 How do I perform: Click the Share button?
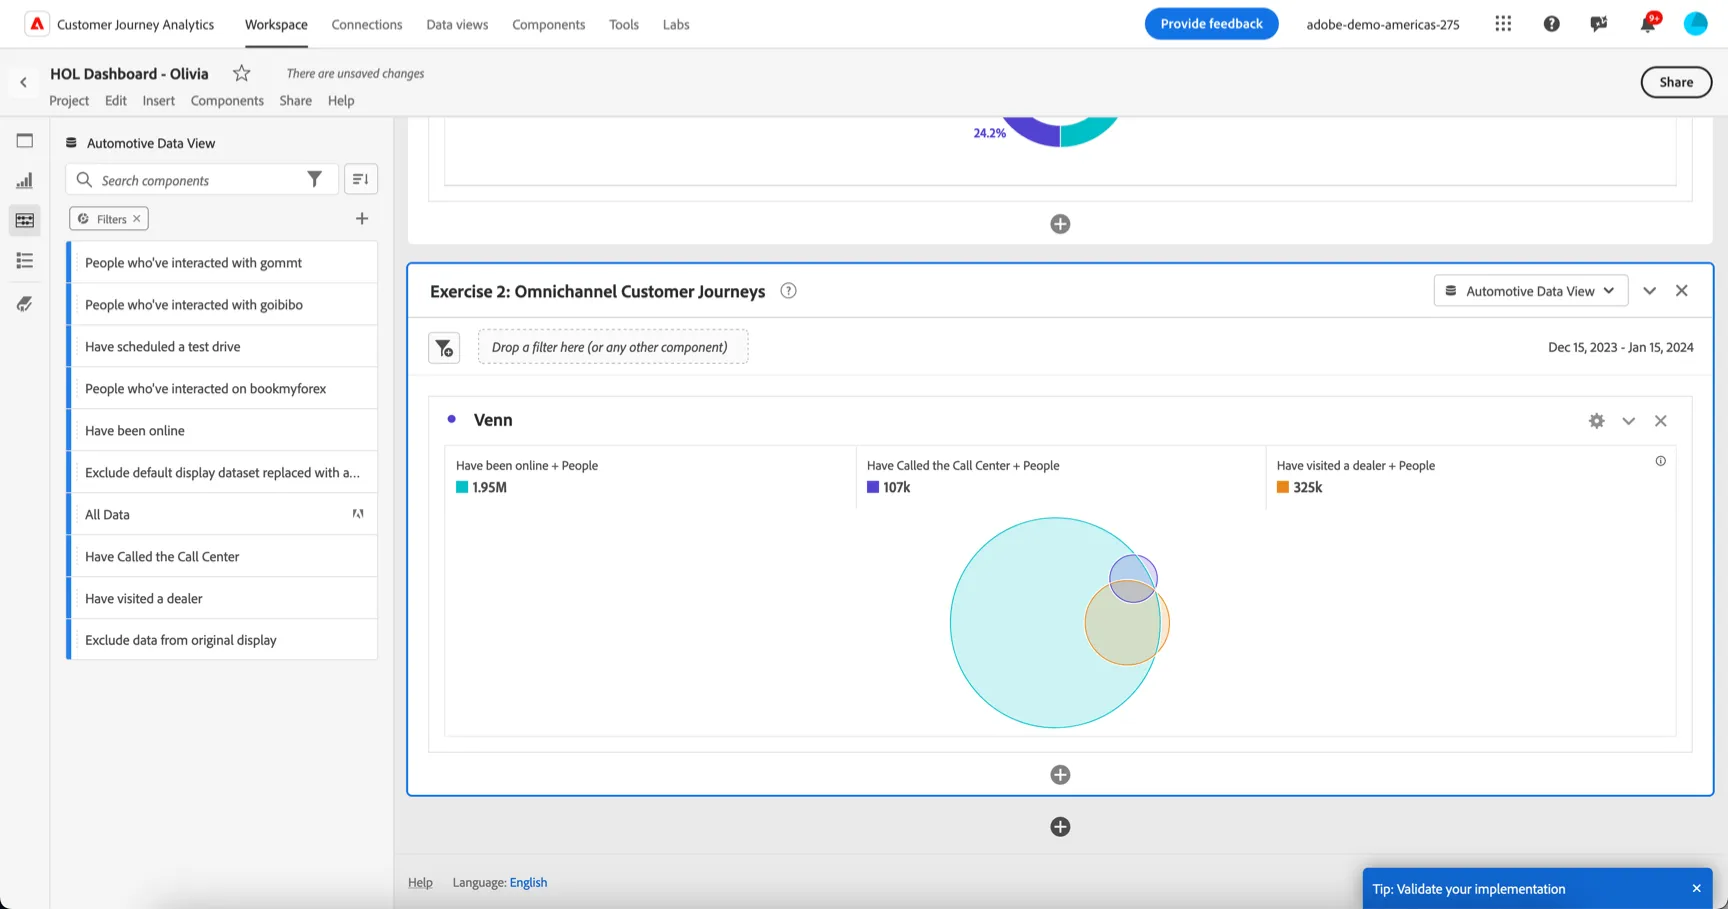[1676, 82]
